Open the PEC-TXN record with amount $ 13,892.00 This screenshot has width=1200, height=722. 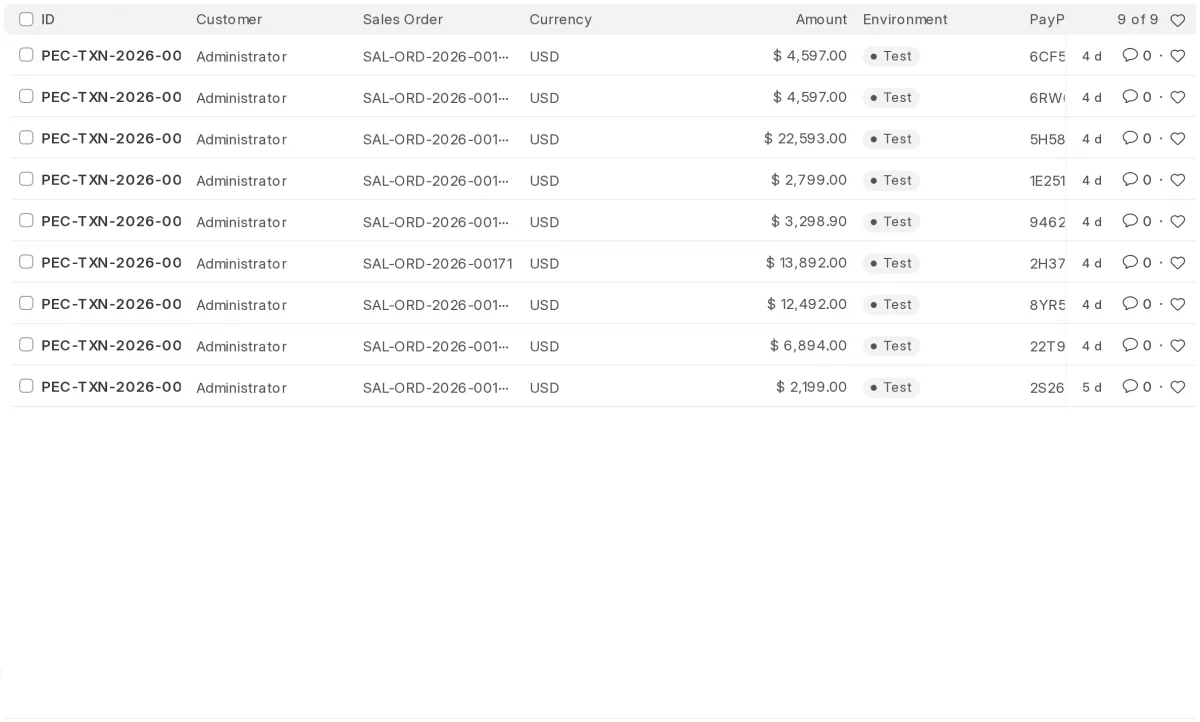(111, 263)
